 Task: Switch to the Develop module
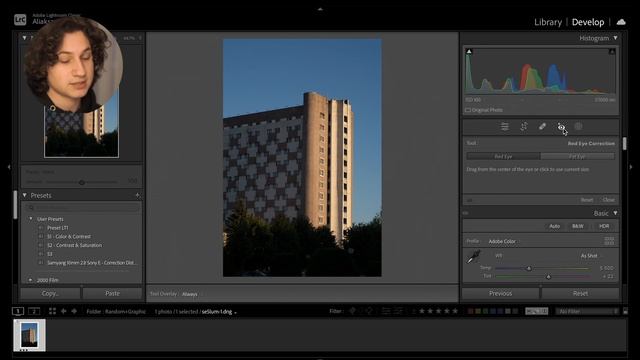(588, 22)
